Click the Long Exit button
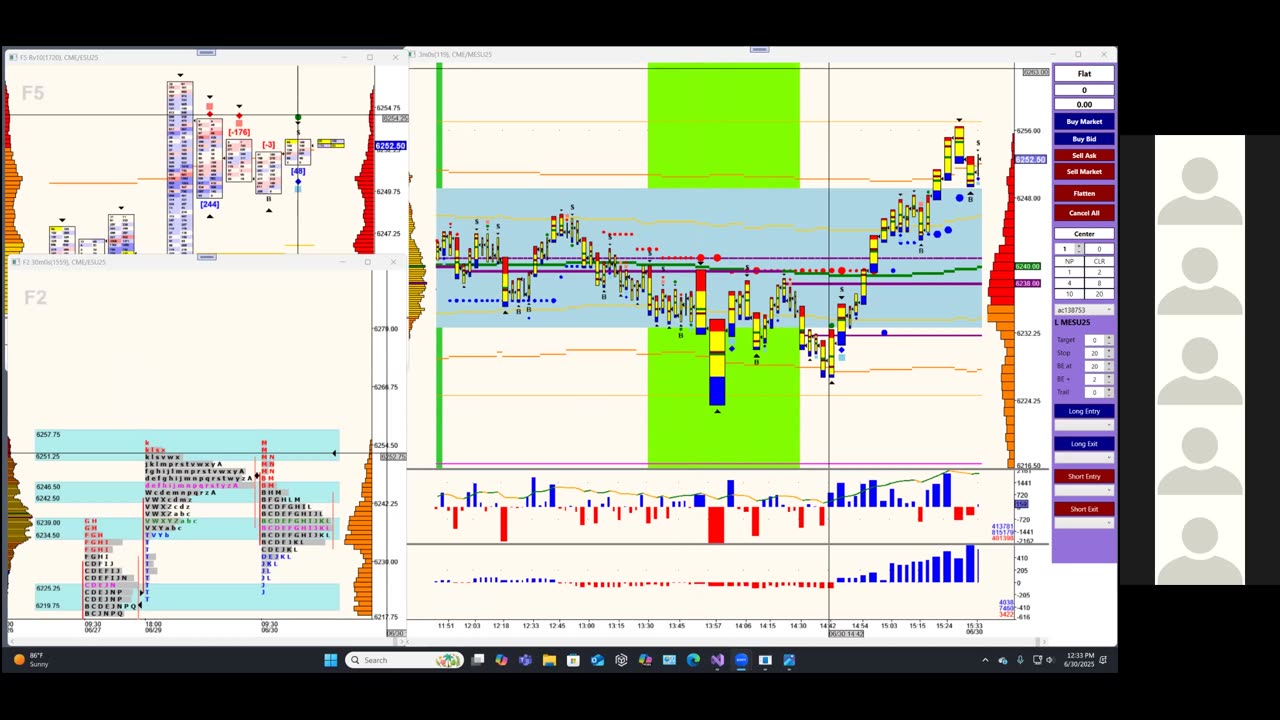This screenshot has height=720, width=1280. 1084,444
